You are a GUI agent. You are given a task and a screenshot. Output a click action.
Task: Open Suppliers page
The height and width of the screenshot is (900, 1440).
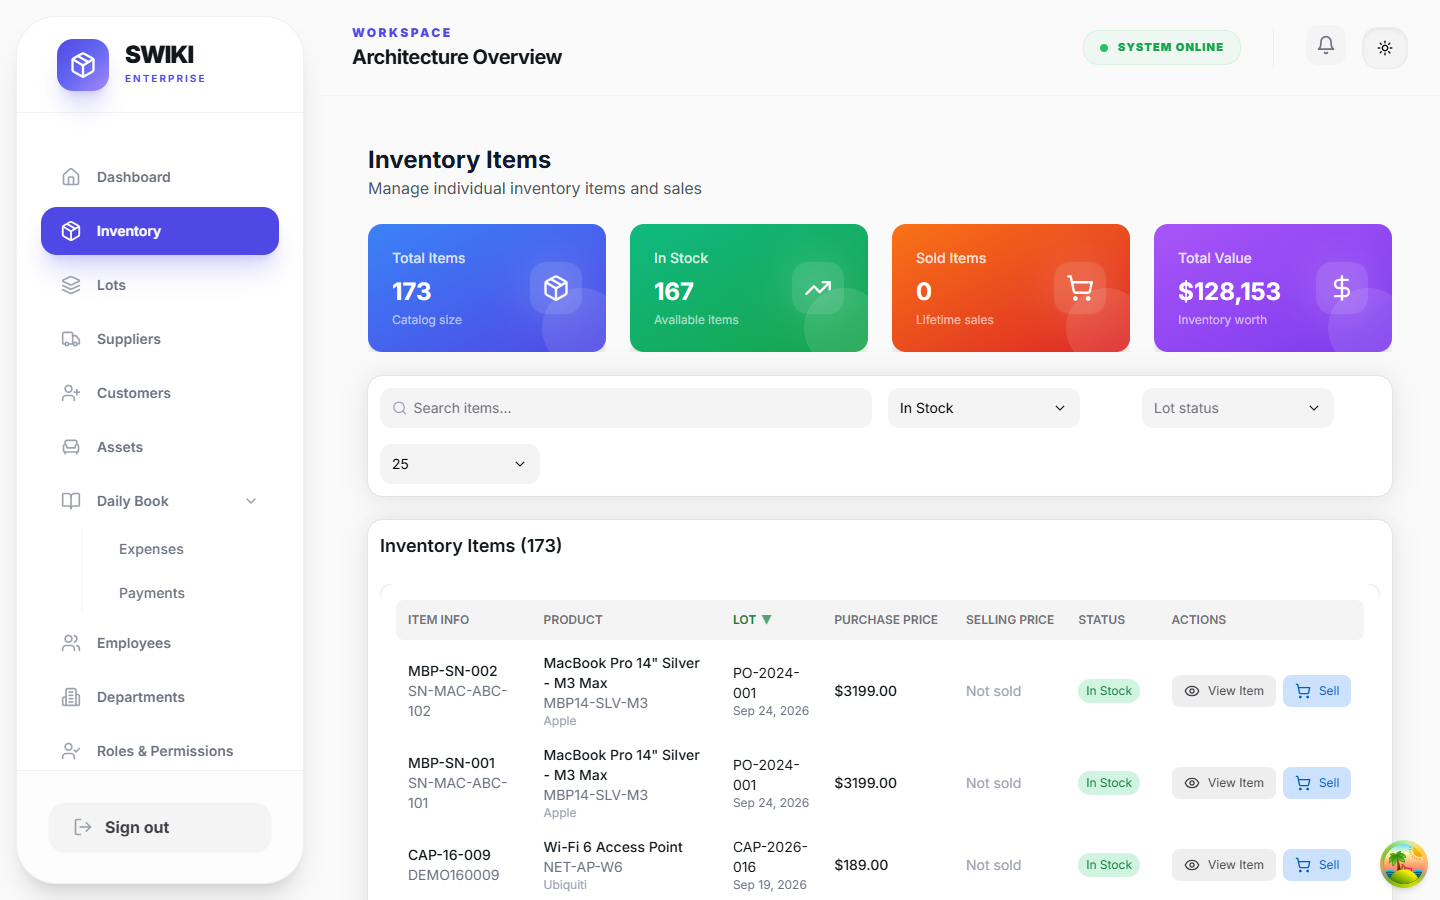tap(160, 339)
